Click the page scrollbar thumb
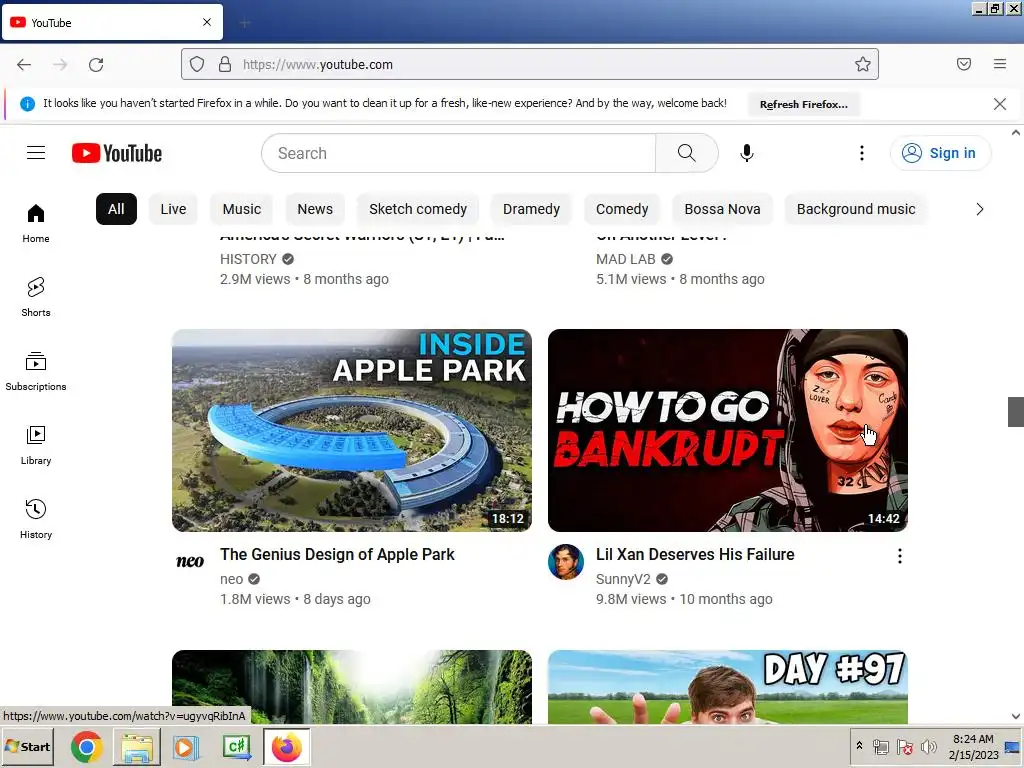Image resolution: width=1024 pixels, height=768 pixels. (1016, 411)
